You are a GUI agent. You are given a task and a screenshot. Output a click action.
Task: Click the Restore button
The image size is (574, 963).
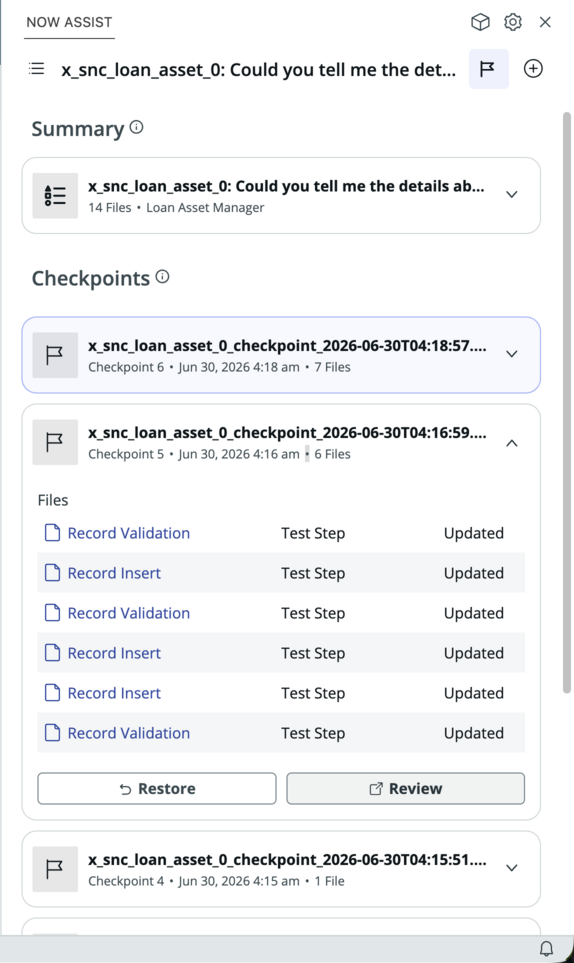(157, 789)
